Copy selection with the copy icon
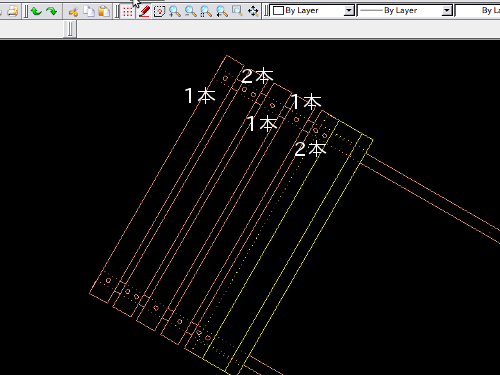The width and height of the screenshot is (500, 375). coord(89,11)
